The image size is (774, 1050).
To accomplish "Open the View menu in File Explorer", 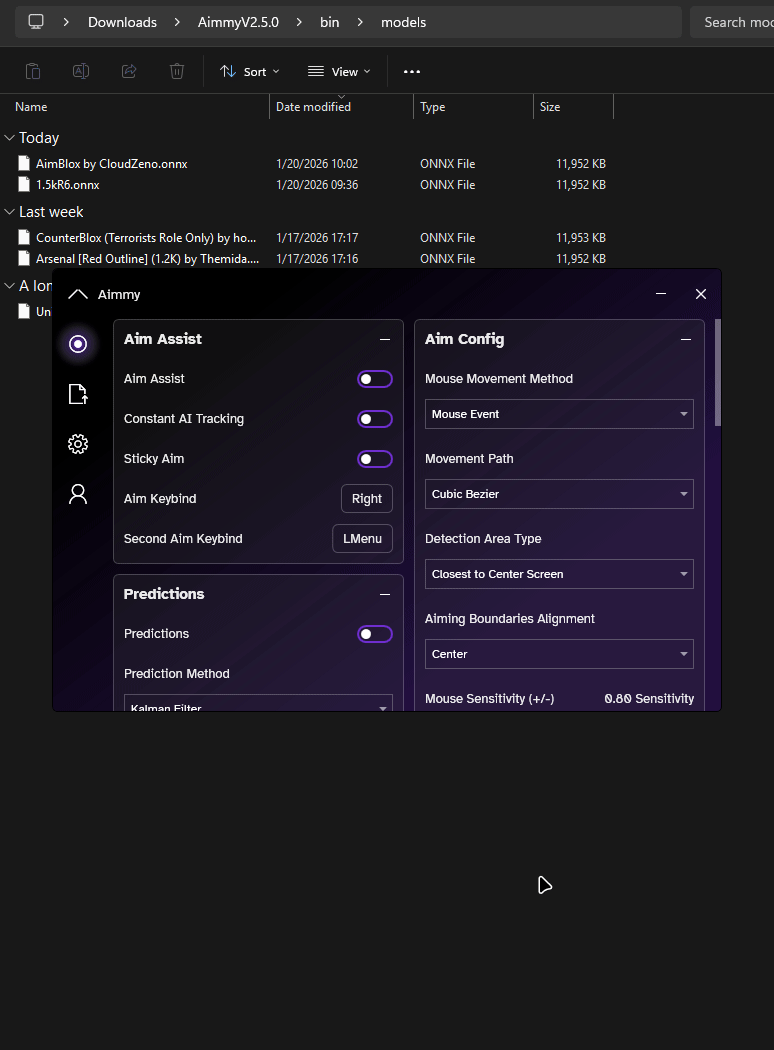I will [x=339, y=71].
